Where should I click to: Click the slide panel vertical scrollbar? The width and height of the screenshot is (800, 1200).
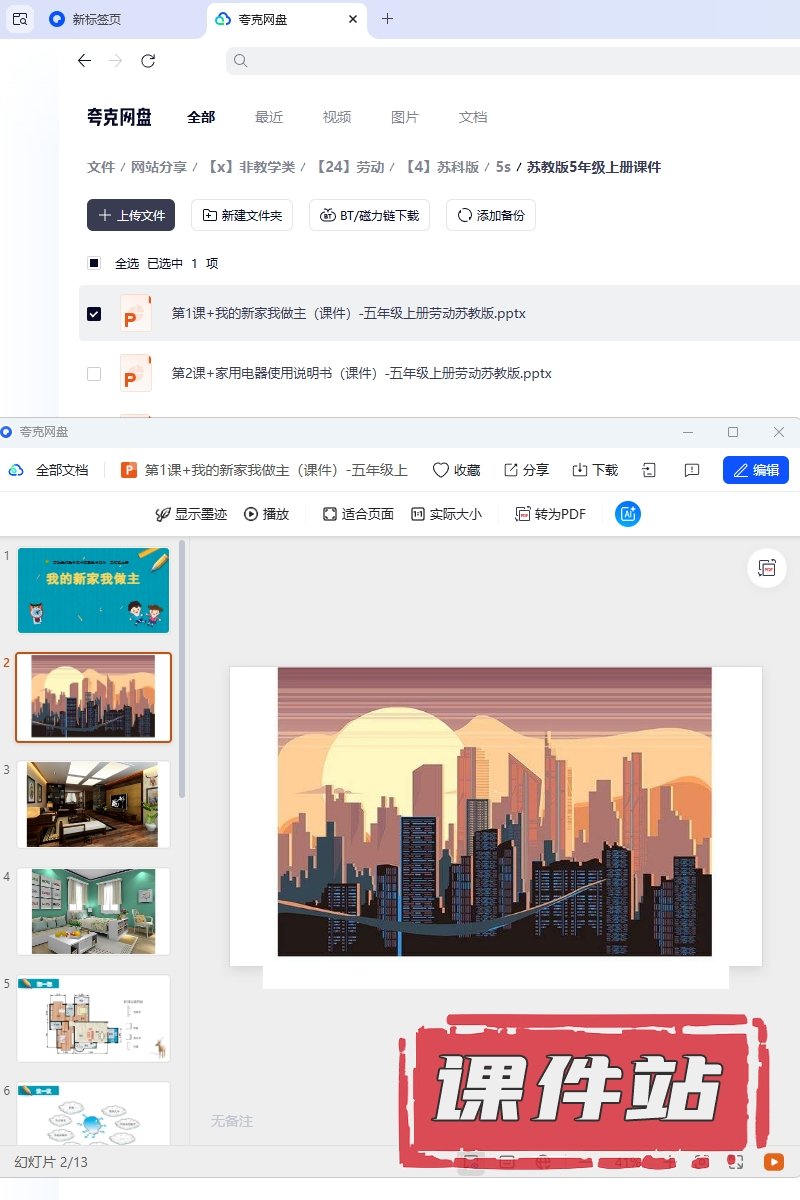tap(182, 670)
